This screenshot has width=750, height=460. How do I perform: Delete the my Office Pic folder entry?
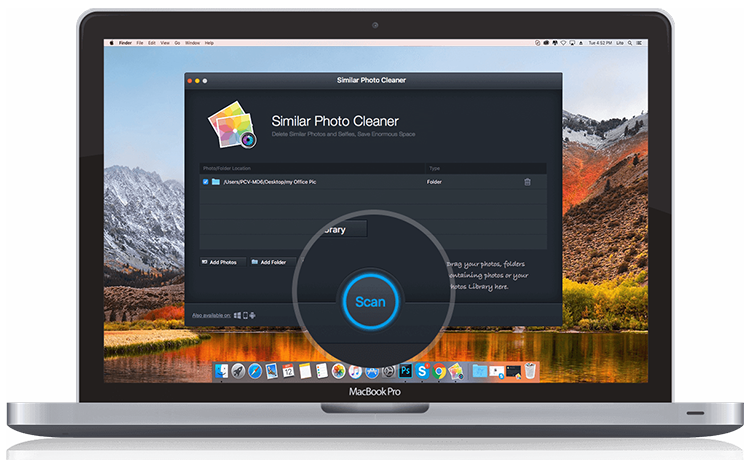pyautogui.click(x=528, y=182)
